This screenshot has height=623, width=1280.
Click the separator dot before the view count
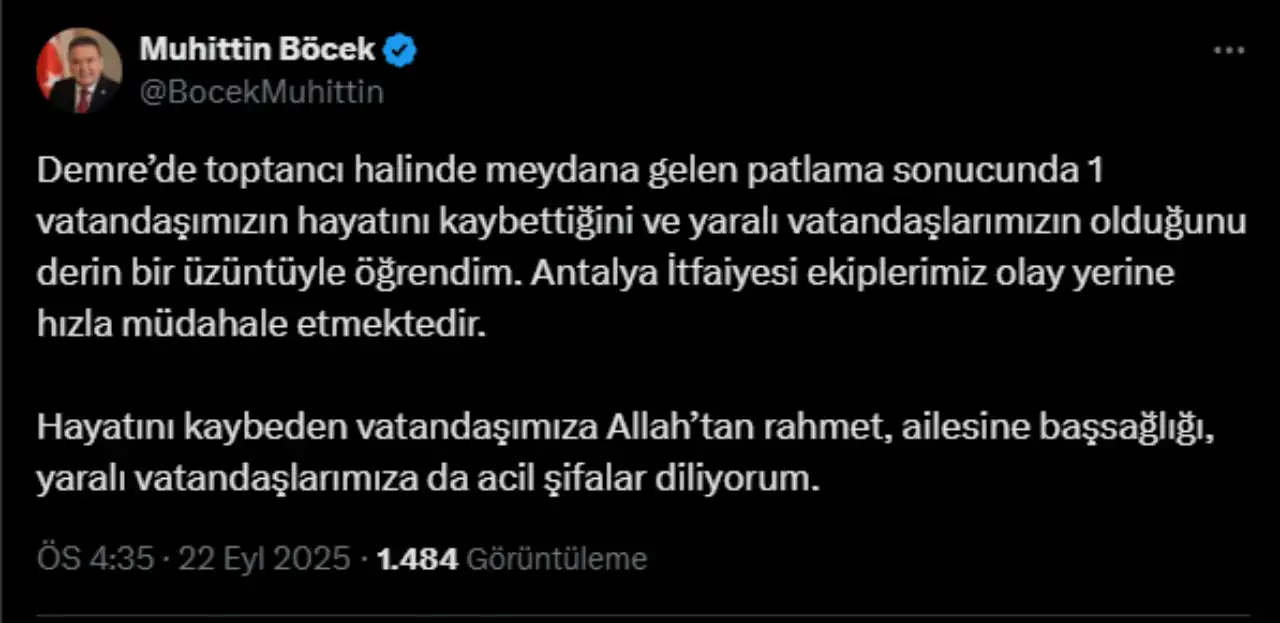click(364, 559)
